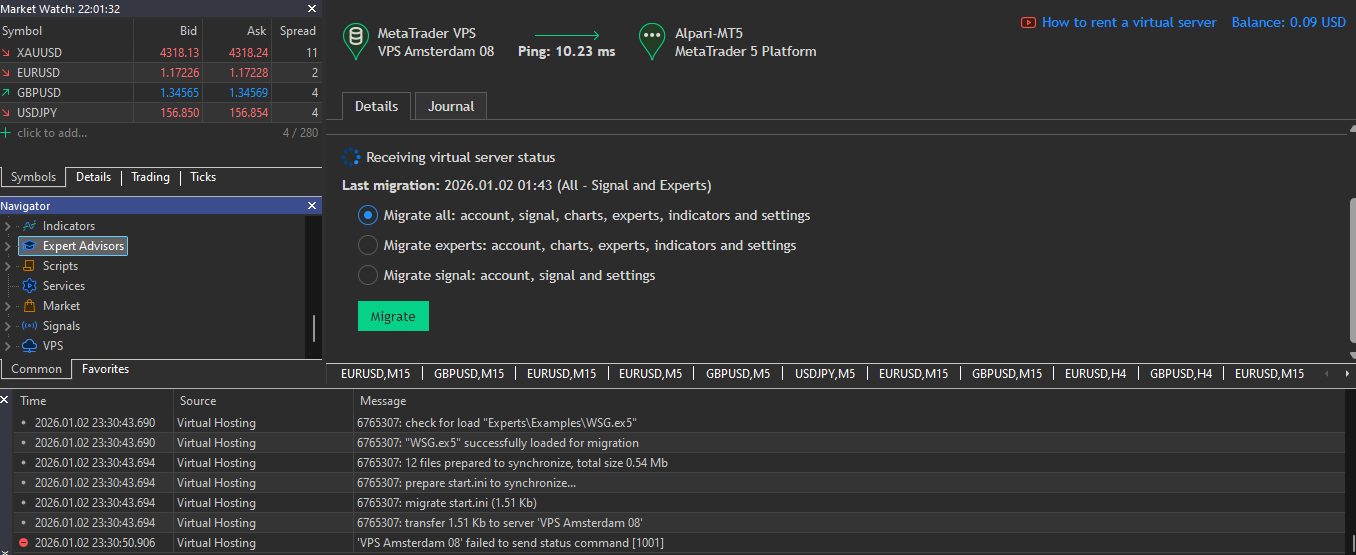Click the green Alpari-MT5 platform pin icon
1356x555 pixels.
[652, 41]
